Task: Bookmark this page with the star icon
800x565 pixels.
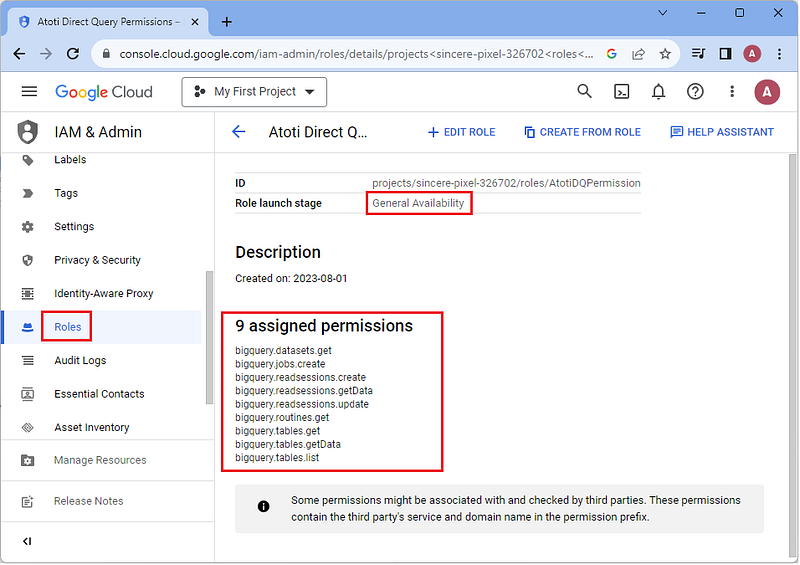Action: tap(665, 54)
